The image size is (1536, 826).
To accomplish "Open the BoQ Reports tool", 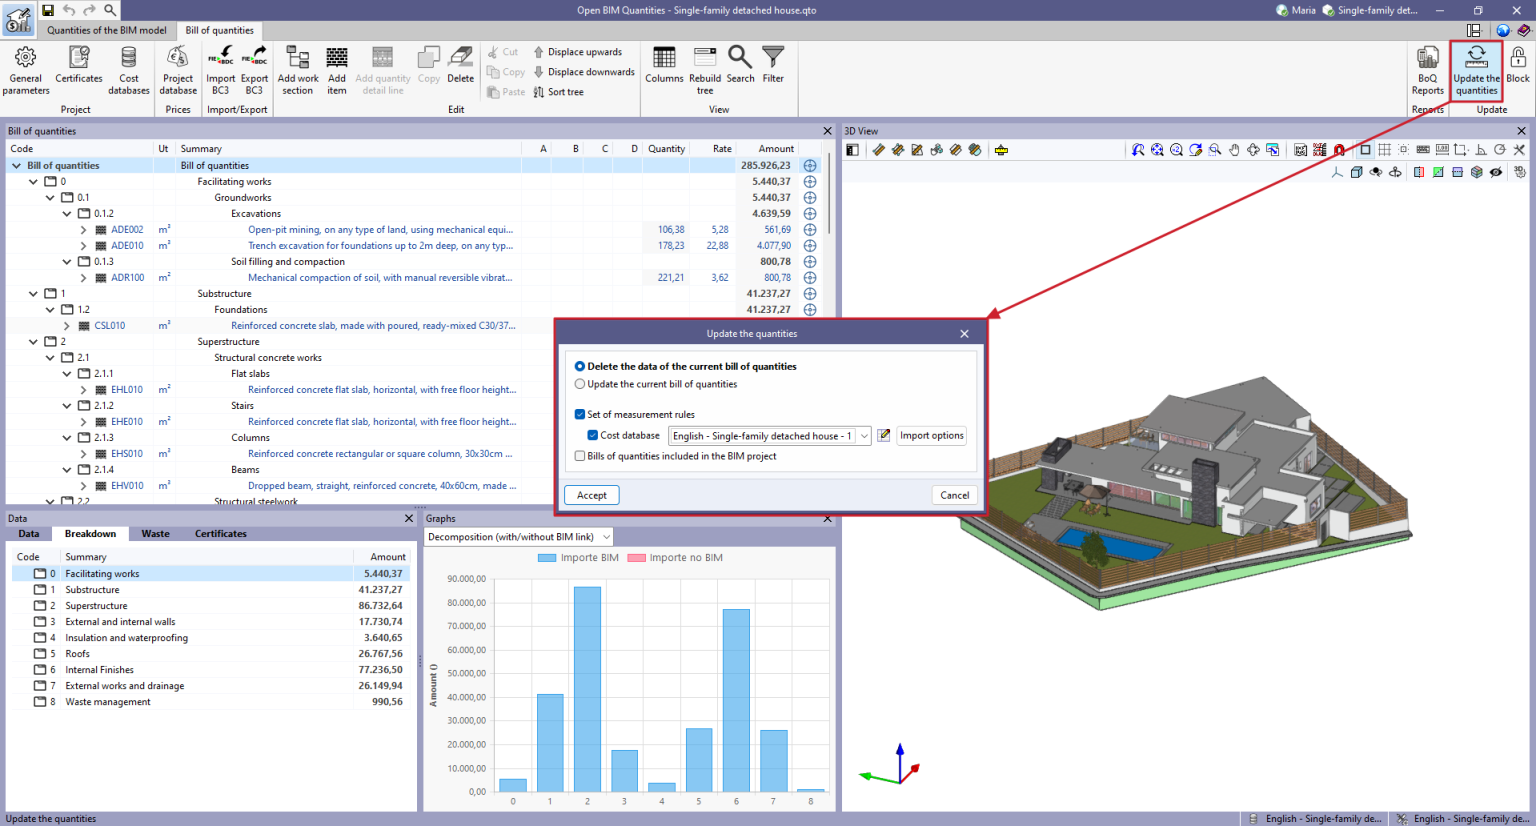I will click(1426, 67).
